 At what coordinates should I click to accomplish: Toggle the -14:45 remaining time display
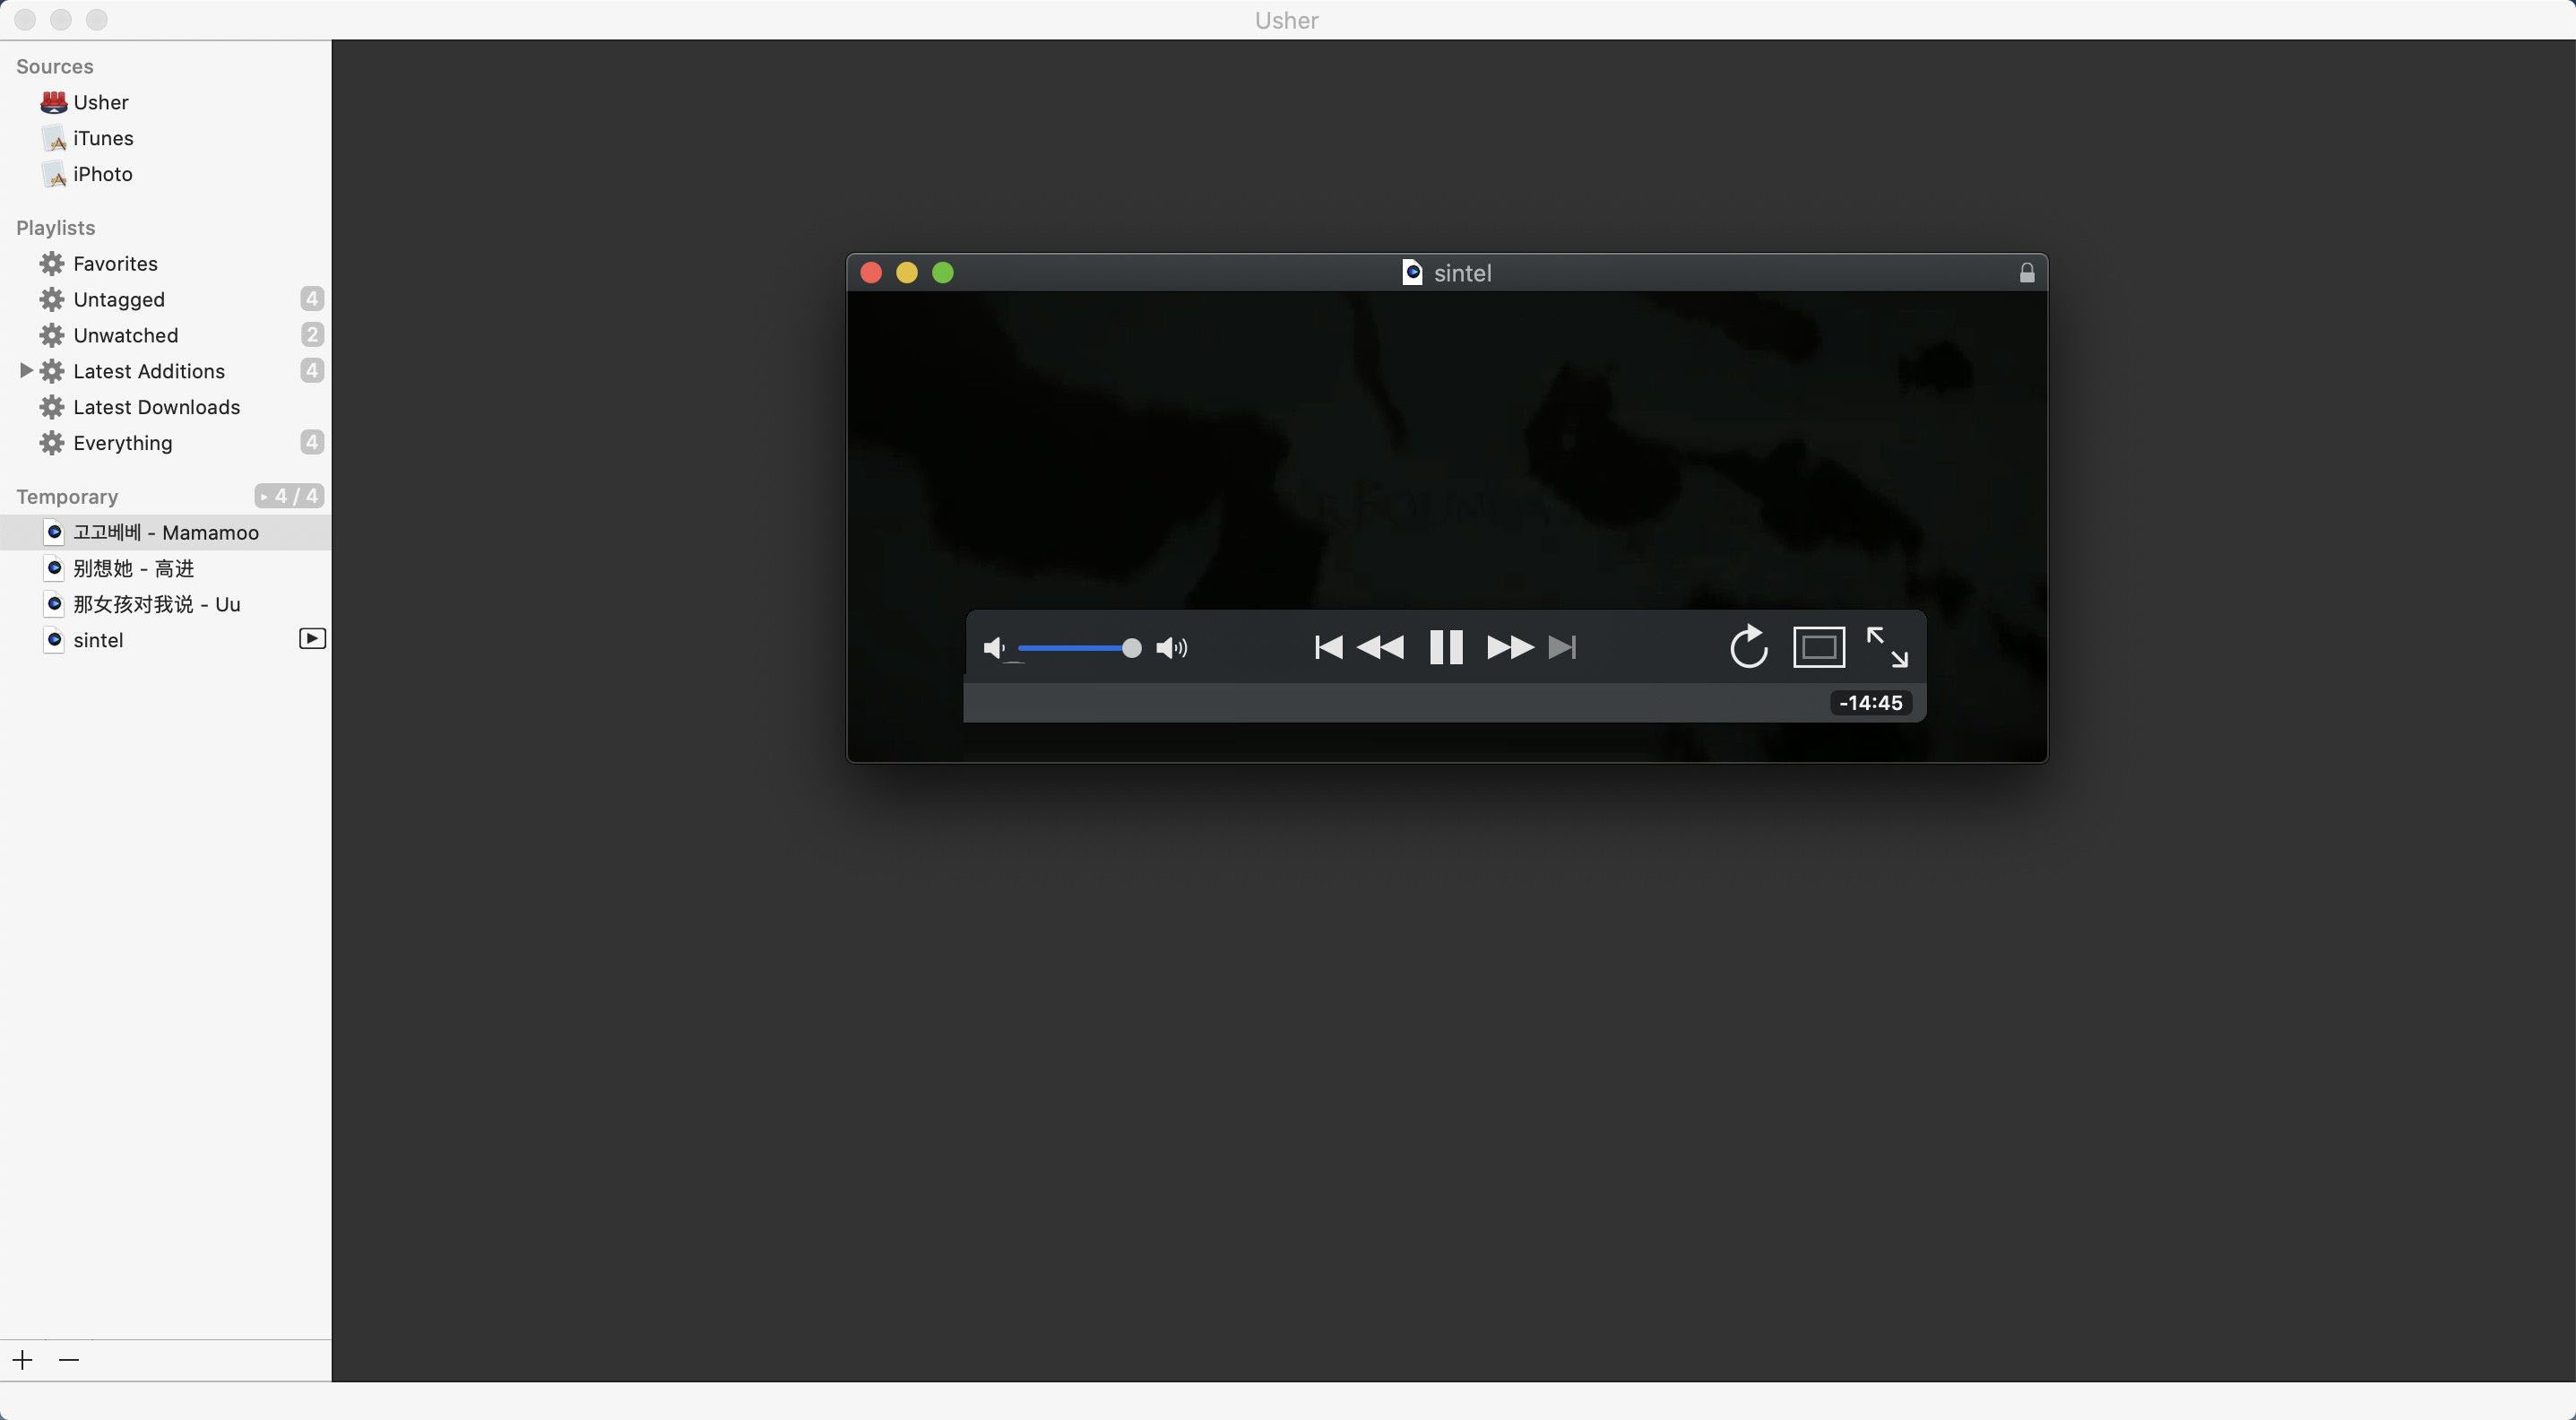[x=1871, y=703]
